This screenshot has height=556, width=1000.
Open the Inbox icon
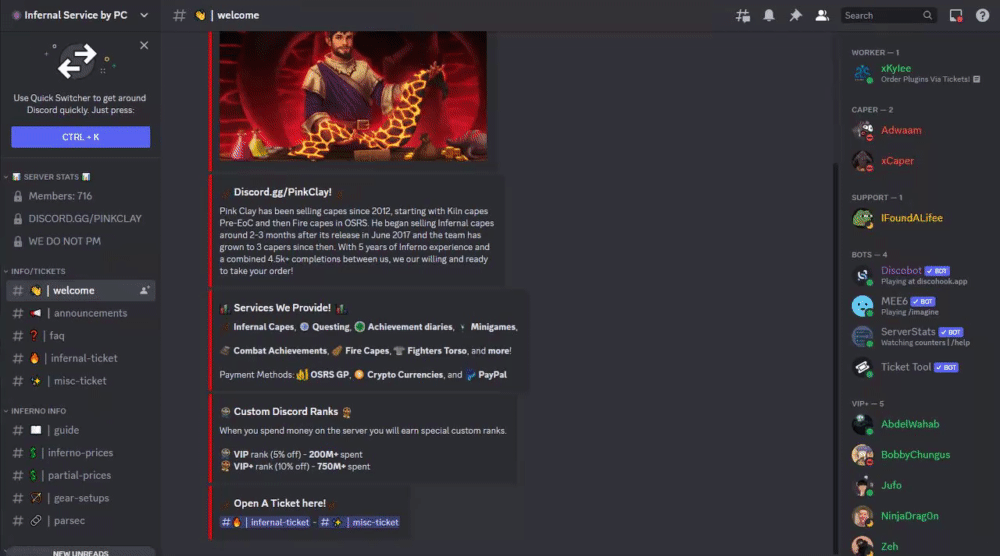[x=955, y=15]
